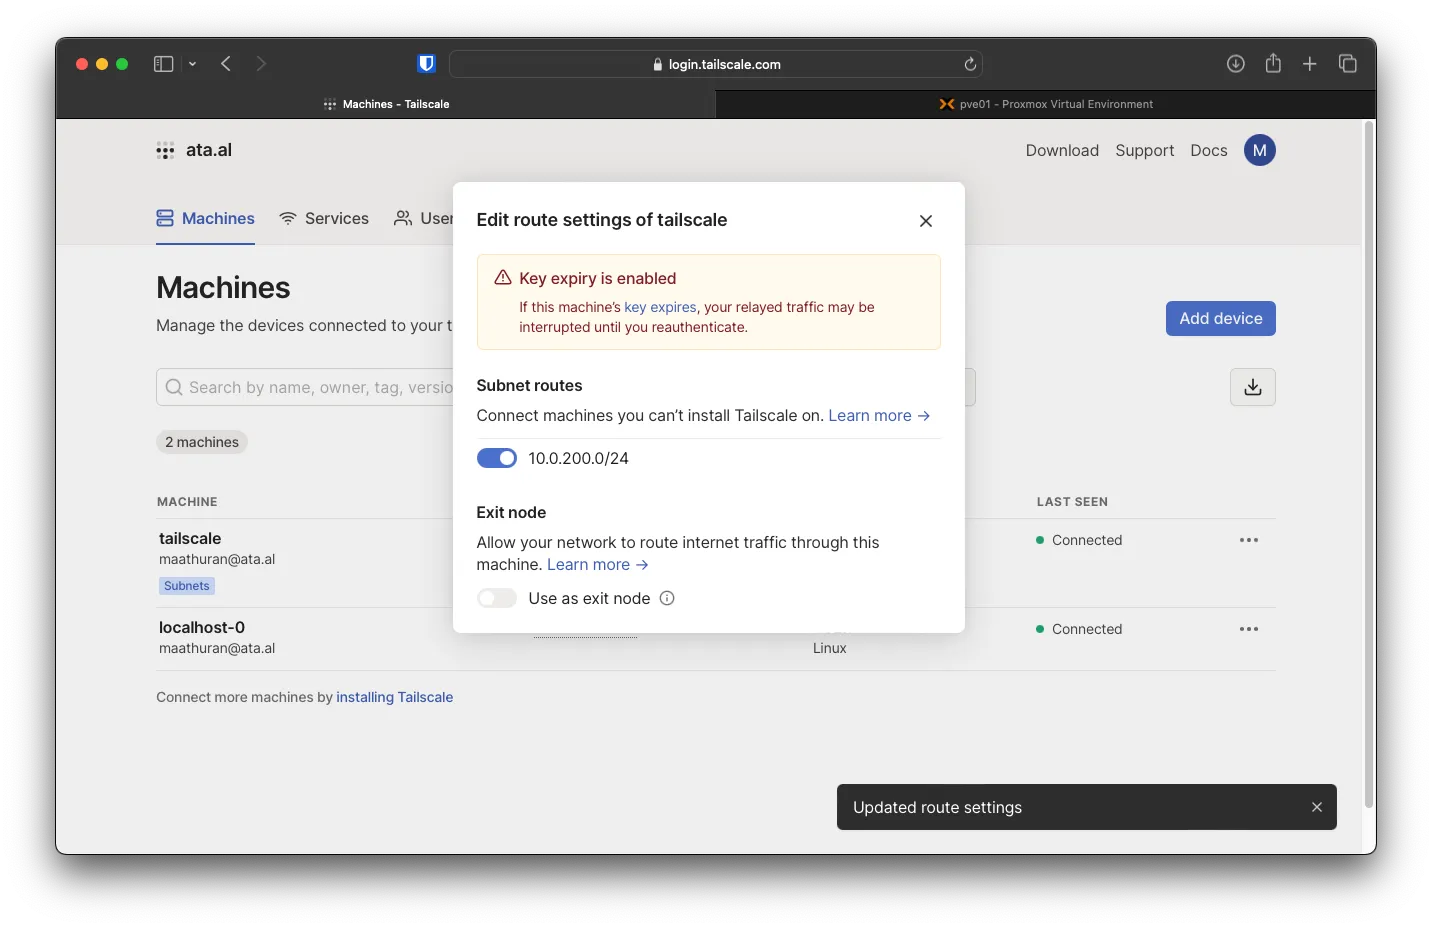Click the Download link in header
This screenshot has height=928, width=1432.
(x=1062, y=150)
